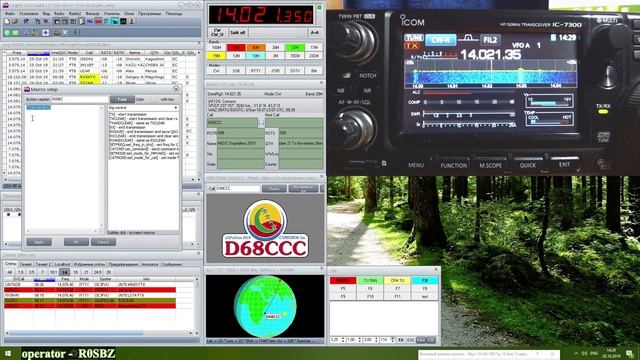Expand the Rig control dropdown in Macros setup
This screenshot has height=360, width=640.
pos(176,108)
